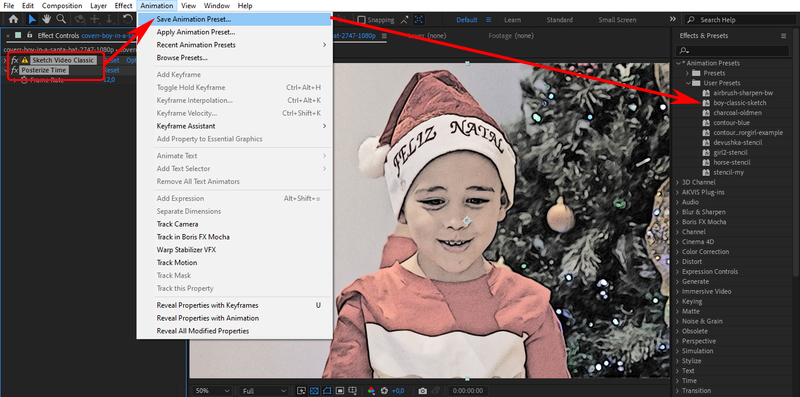Screen dimensions: 800x397
Task: Show more workspaces with the double chevron
Action: pos(672,19)
